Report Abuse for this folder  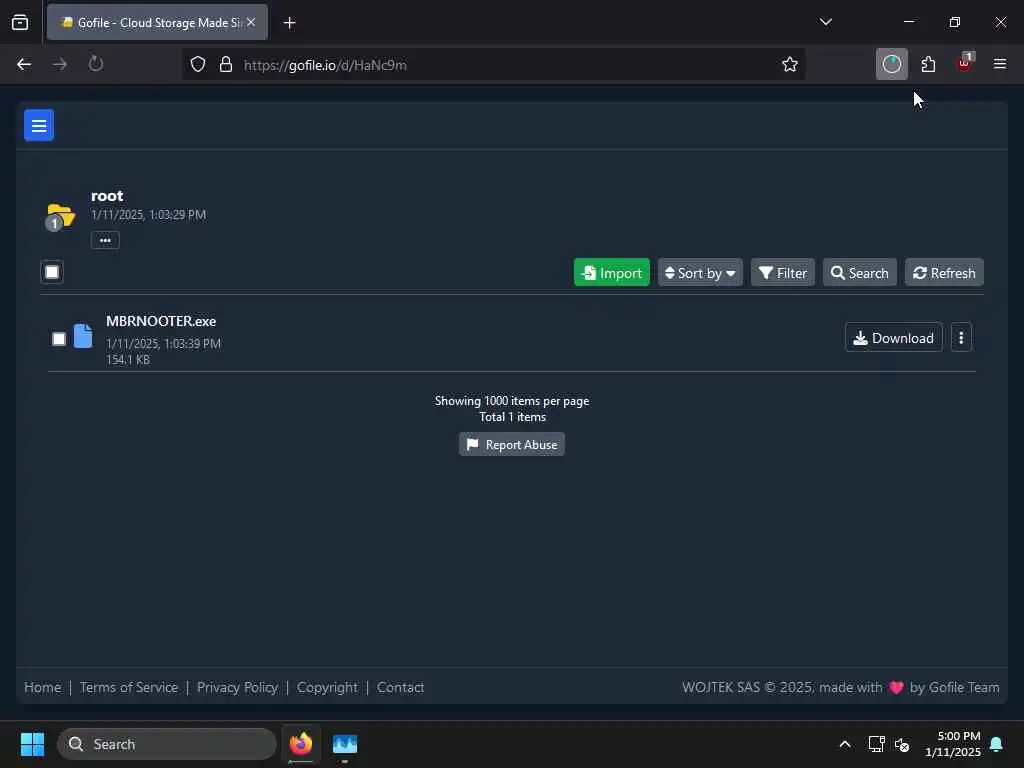pyautogui.click(x=511, y=445)
